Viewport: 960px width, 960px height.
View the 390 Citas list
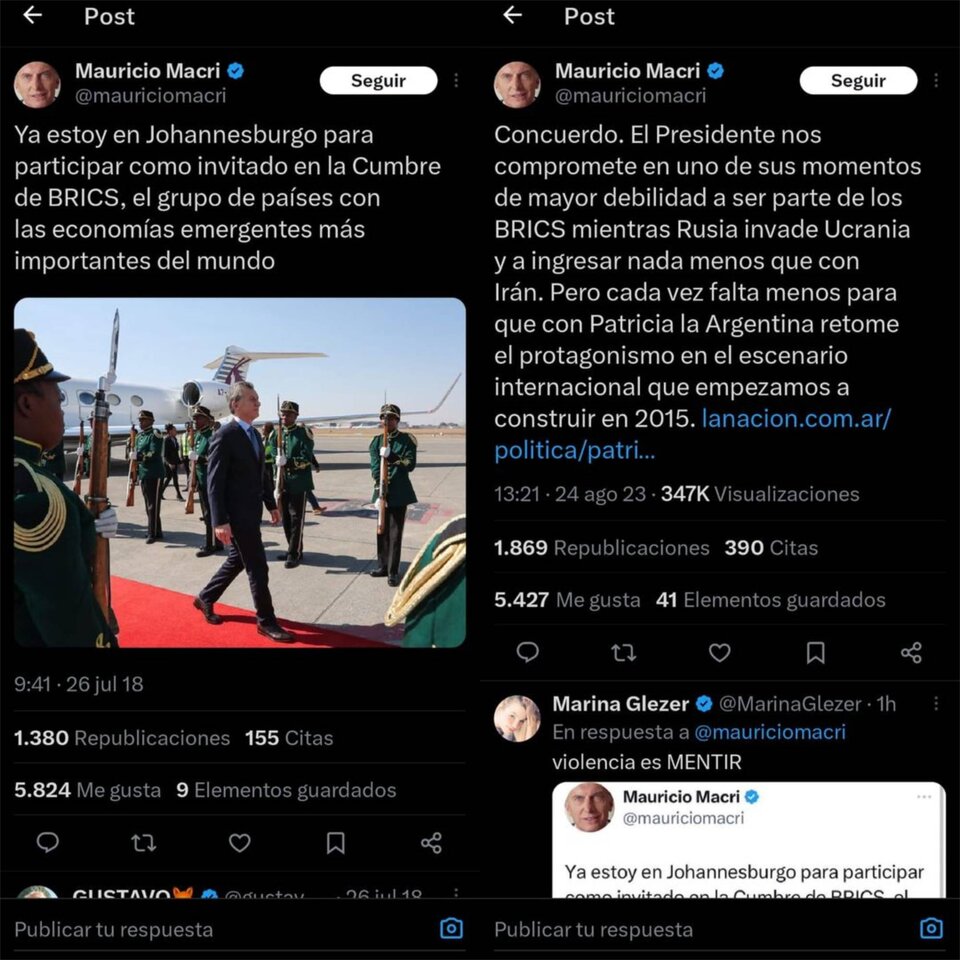771,547
